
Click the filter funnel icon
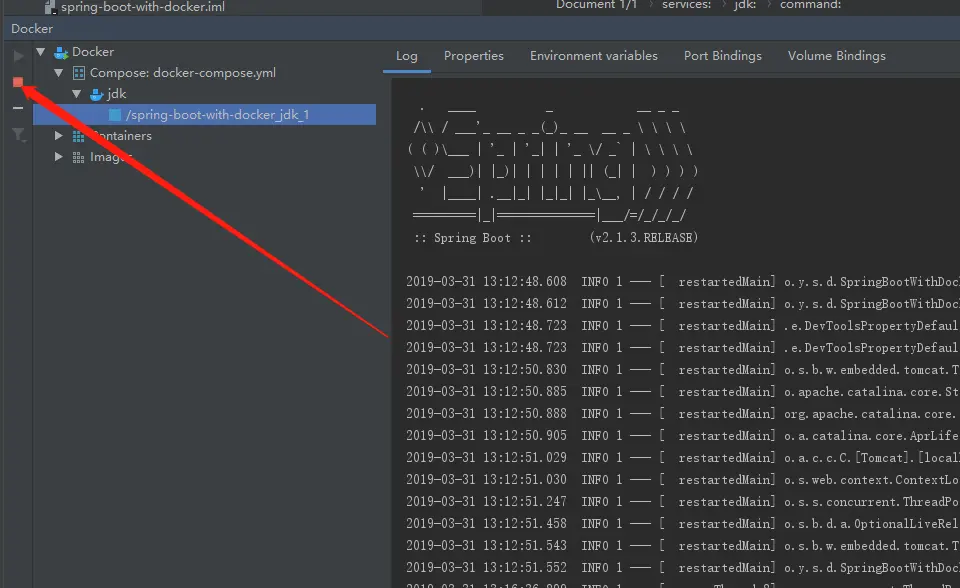(x=19, y=135)
